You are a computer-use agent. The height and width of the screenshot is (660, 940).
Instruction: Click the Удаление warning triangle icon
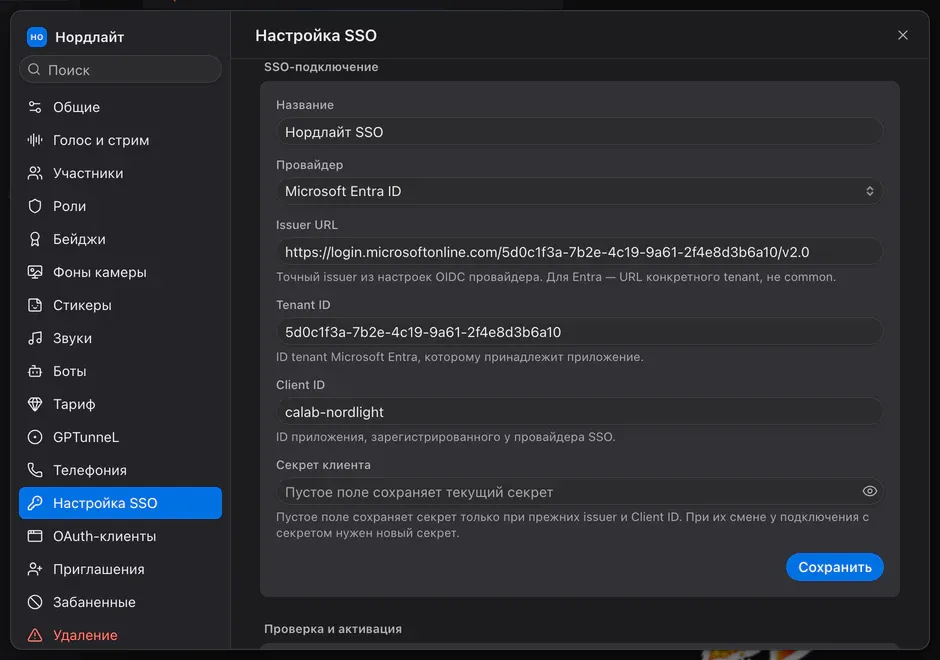[35, 635]
